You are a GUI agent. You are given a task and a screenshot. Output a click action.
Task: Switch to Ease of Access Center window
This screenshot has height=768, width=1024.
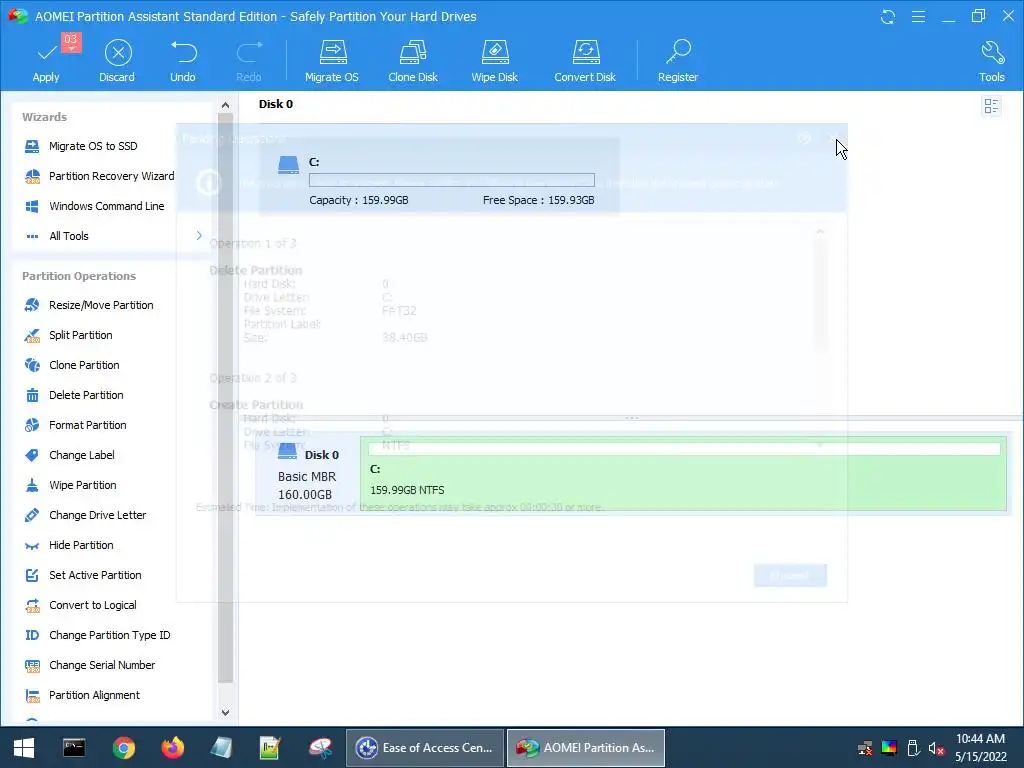pyautogui.click(x=425, y=748)
